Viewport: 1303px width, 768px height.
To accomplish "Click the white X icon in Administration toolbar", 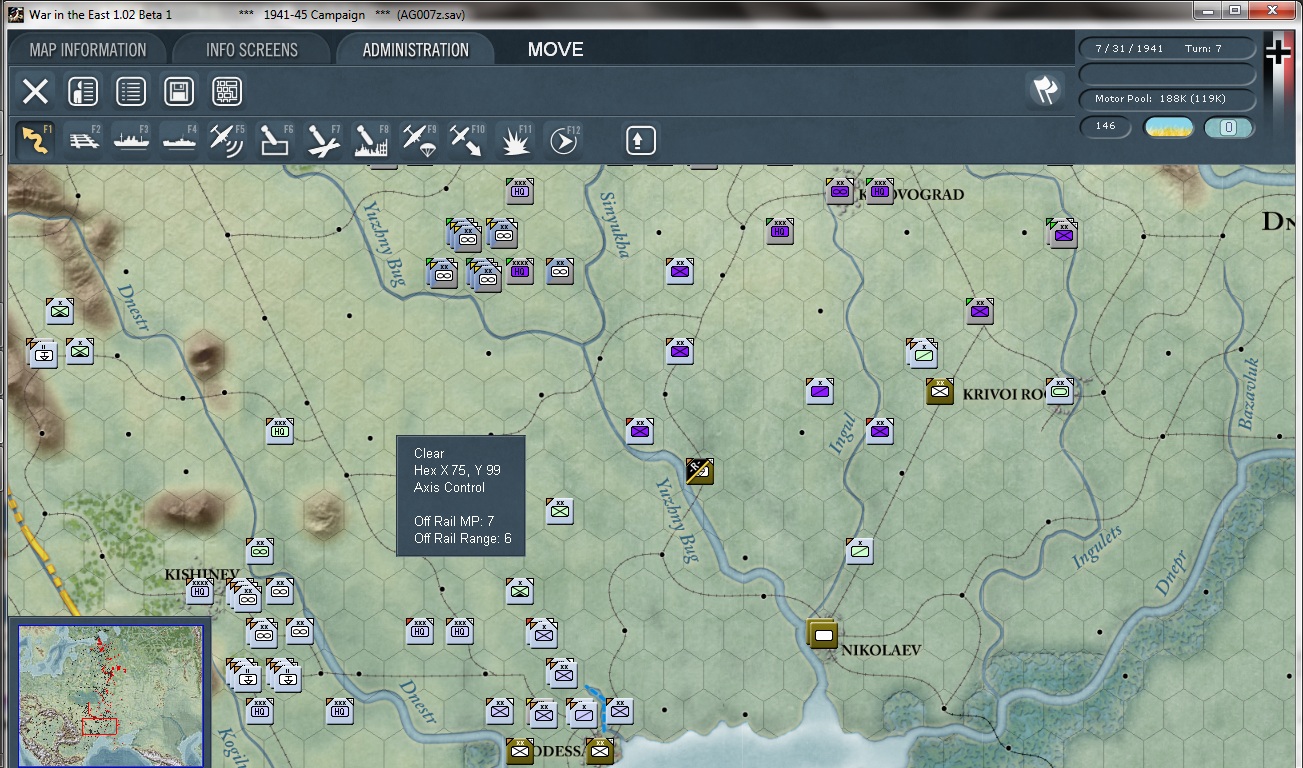I will (x=35, y=92).
